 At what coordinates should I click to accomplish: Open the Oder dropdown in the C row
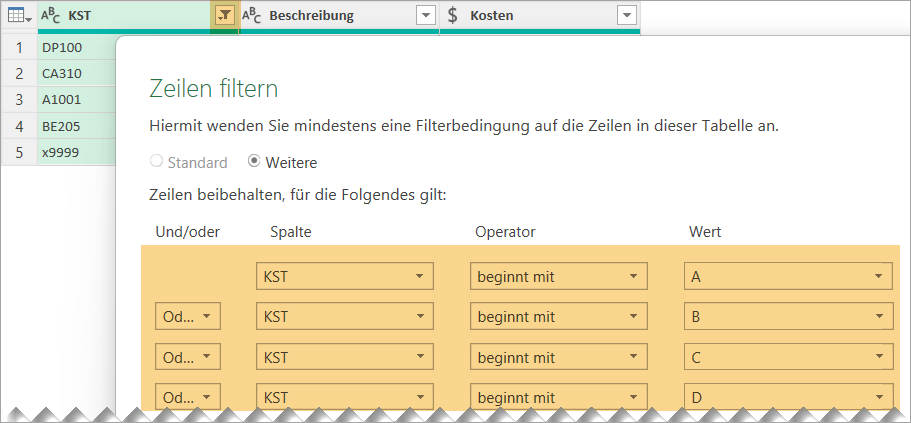tap(188, 356)
